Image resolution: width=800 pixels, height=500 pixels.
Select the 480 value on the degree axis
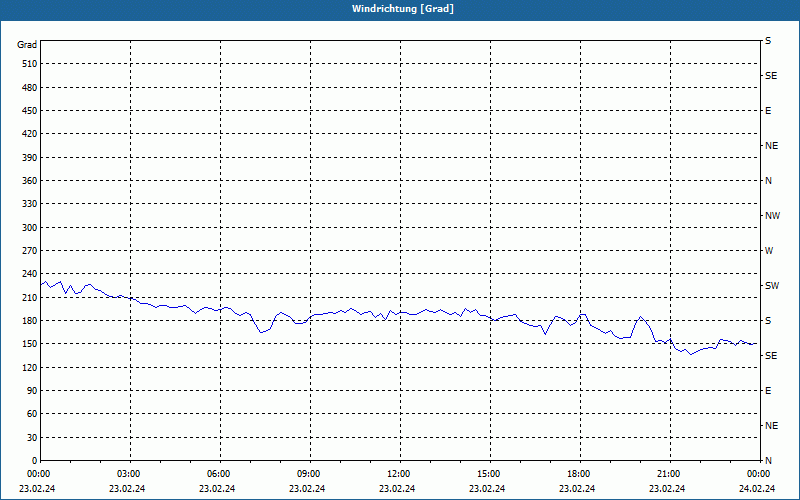point(30,88)
